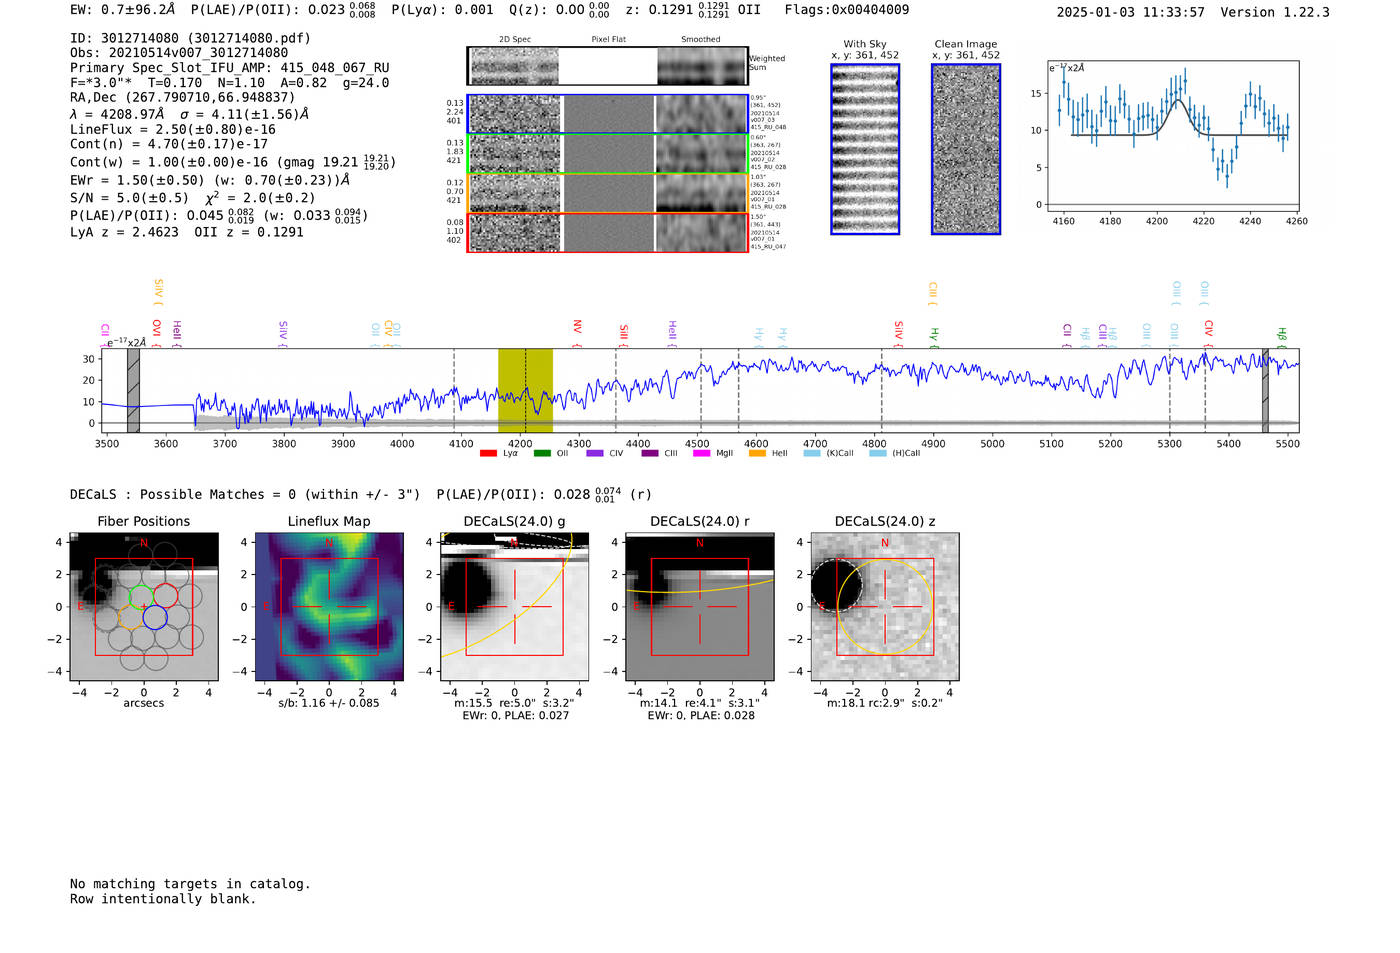The width and height of the screenshot is (1400, 953).
Task: Click the blue fiber circle in Fiber Positions
Action: [x=155, y=618]
